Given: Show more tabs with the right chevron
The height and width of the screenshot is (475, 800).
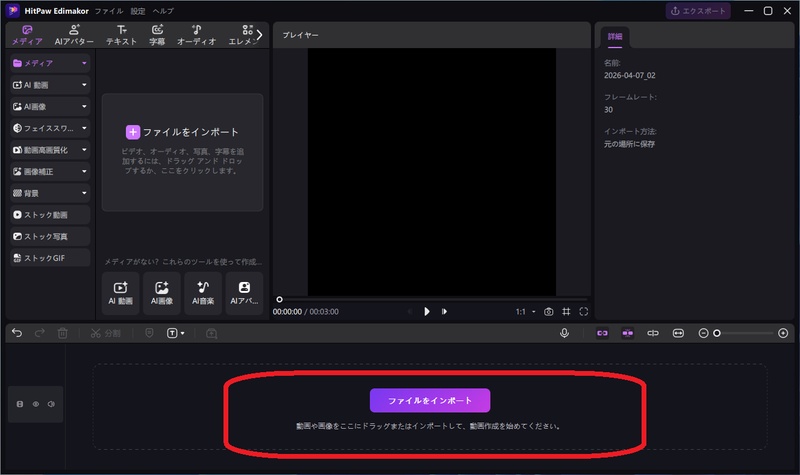Looking at the screenshot, I should [x=259, y=35].
